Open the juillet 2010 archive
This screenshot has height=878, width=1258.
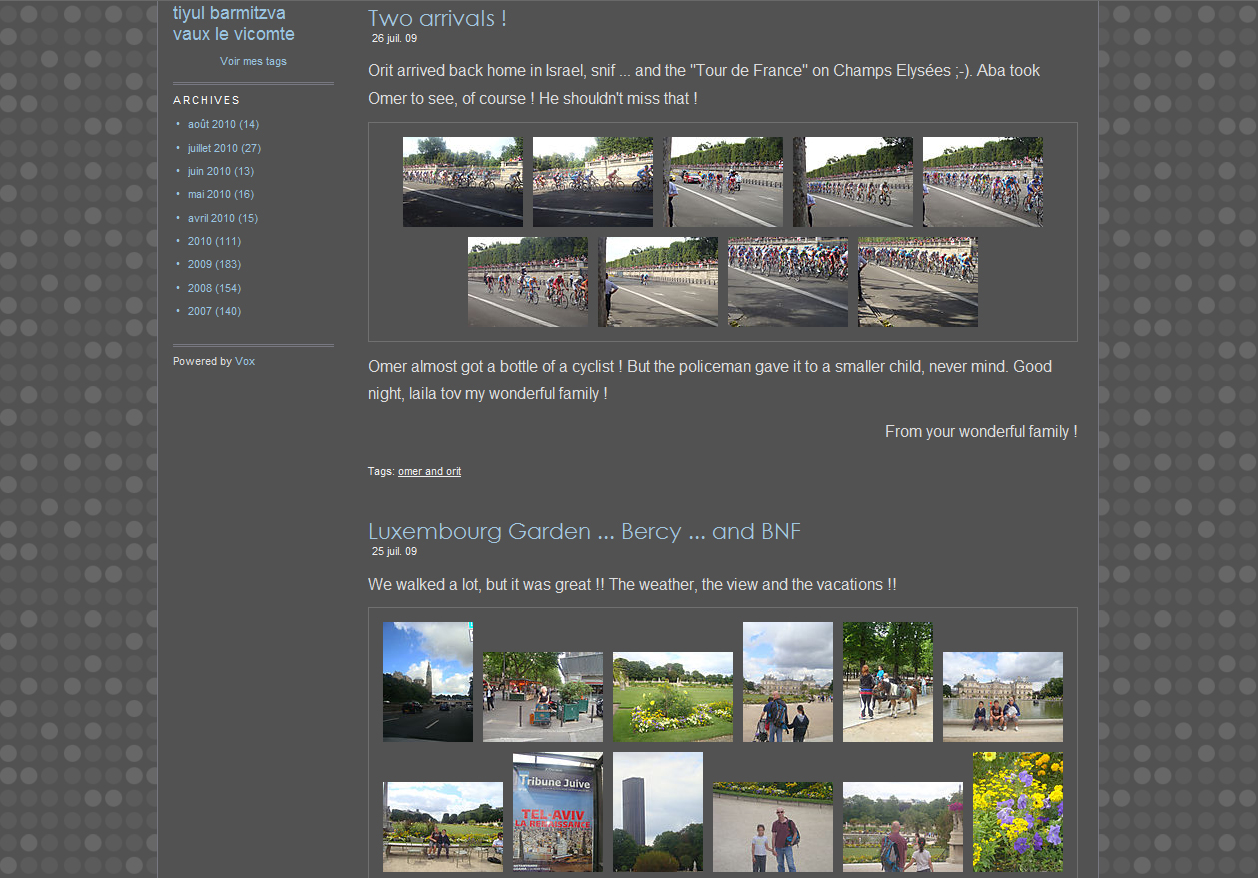(213, 148)
